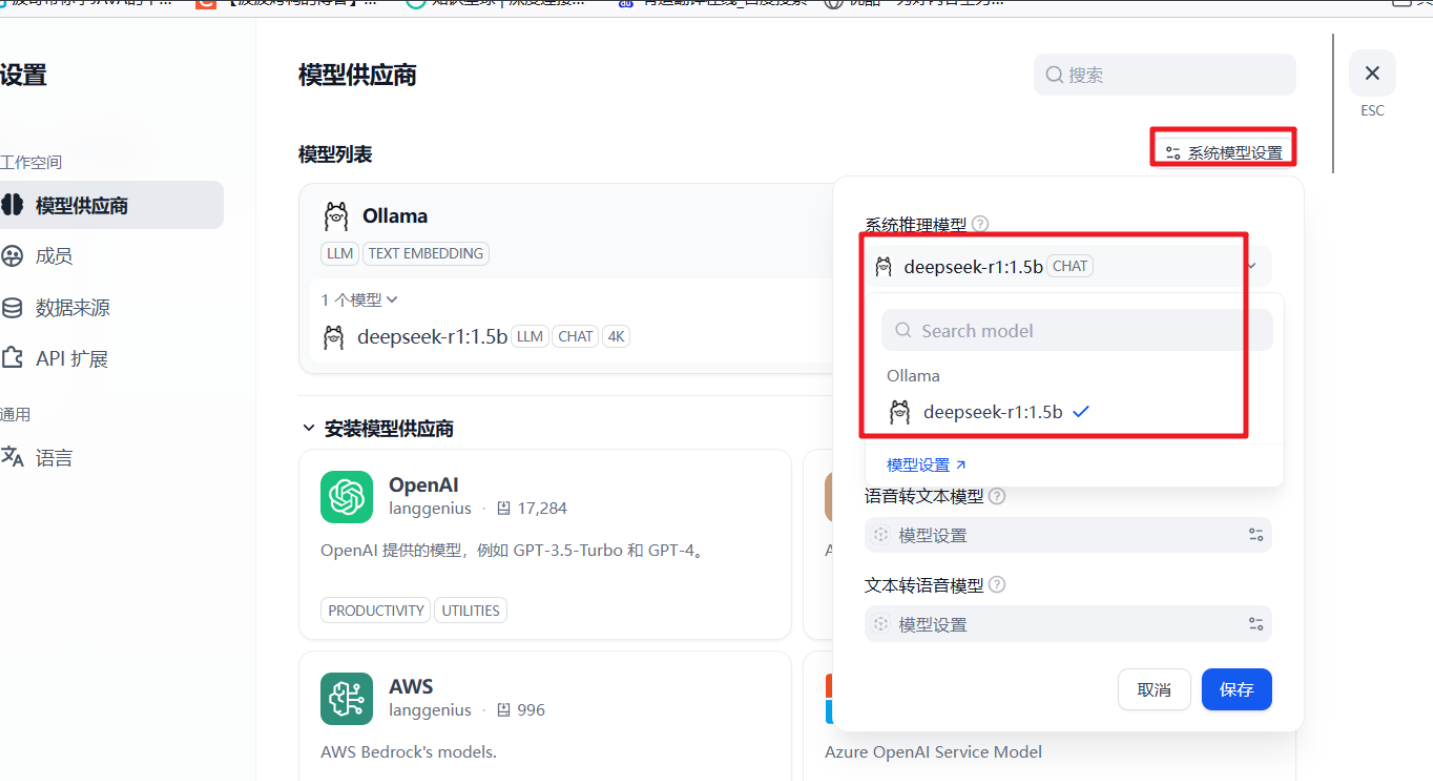Click the Ollama group label in dropdown
This screenshot has height=781, width=1433.
[x=913, y=376]
